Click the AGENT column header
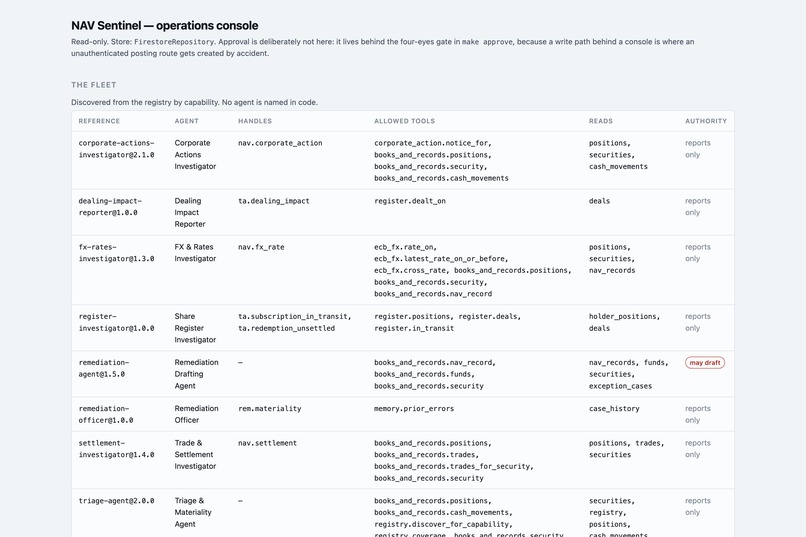Viewport: 806px width, 537px height. [187, 121]
